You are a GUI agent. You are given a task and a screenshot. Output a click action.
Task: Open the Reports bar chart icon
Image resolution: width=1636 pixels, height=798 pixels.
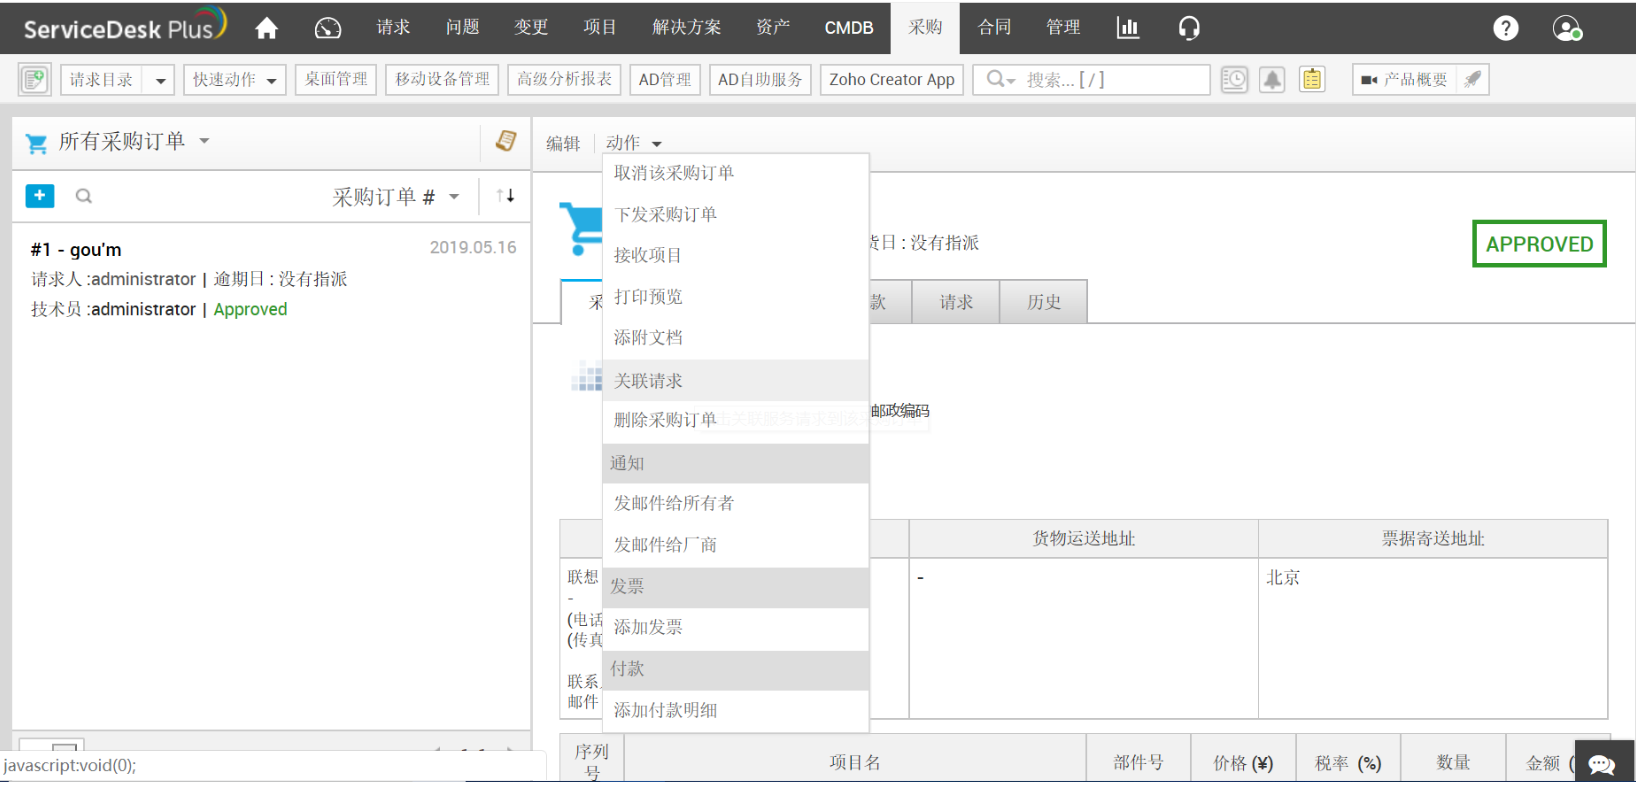[1128, 28]
